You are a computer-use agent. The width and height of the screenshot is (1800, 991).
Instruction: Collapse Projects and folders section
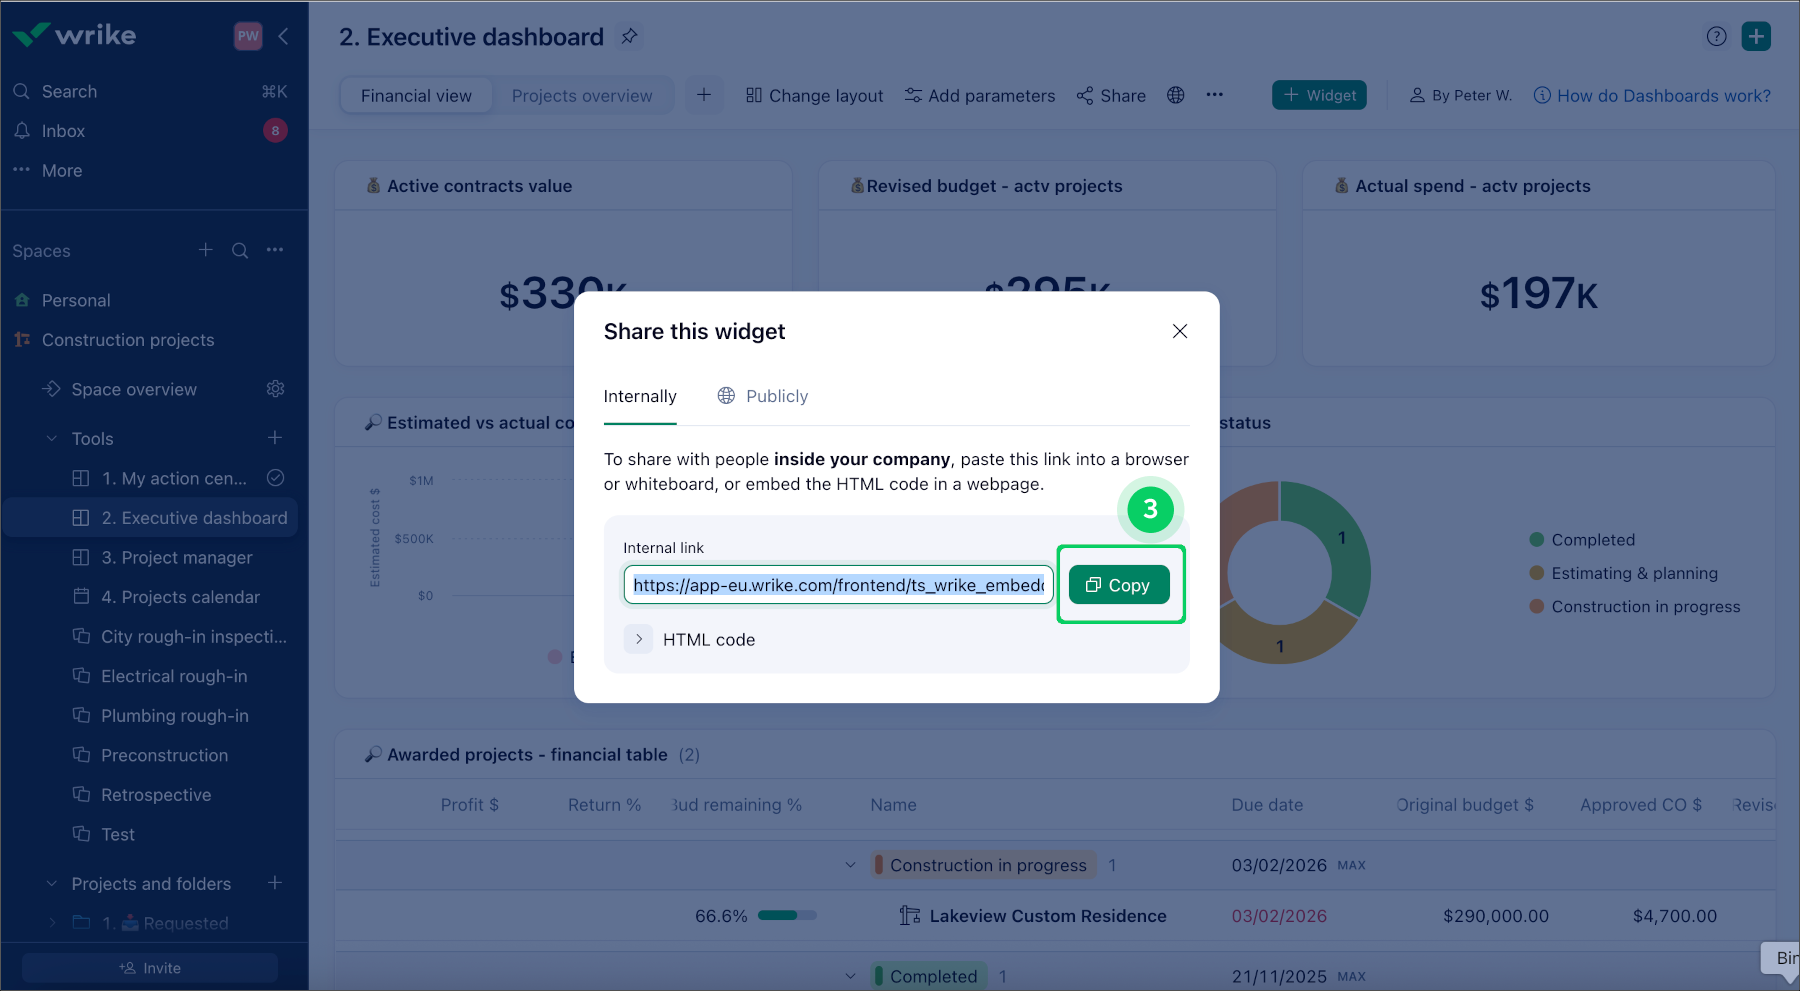pos(52,884)
